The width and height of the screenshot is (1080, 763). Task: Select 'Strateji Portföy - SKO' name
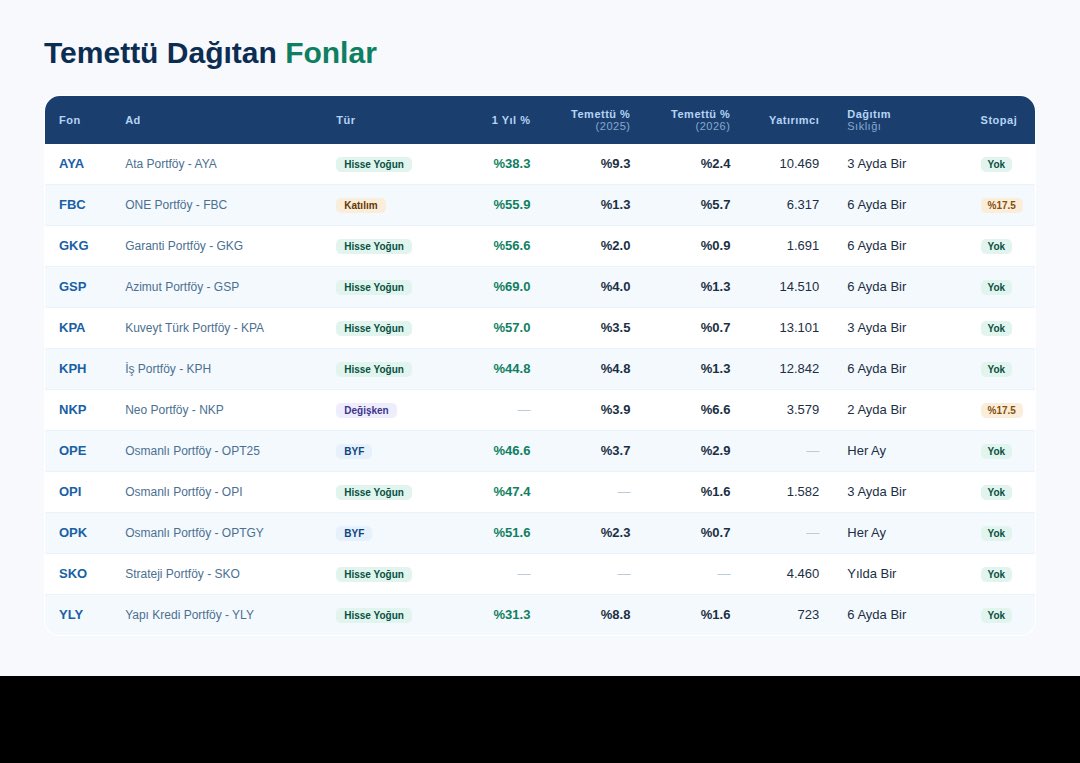(183, 574)
